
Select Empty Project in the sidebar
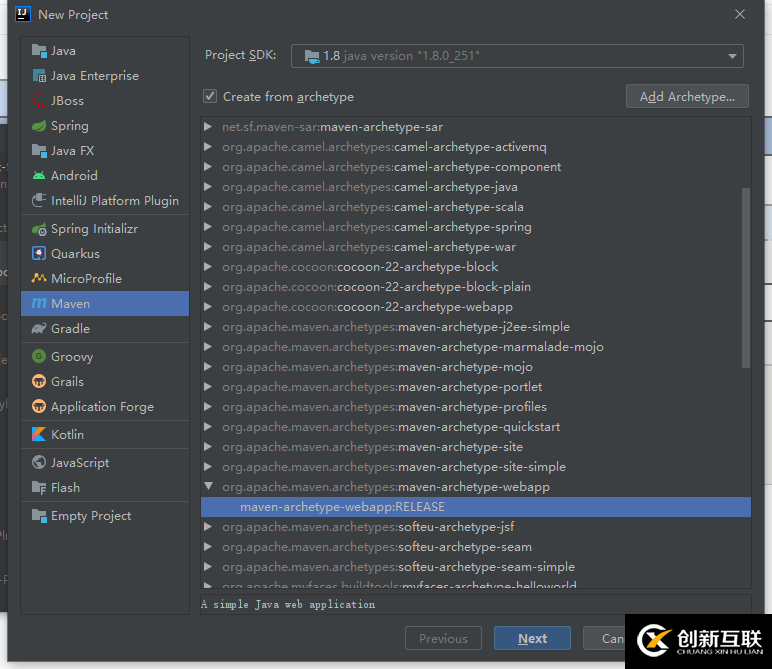point(91,516)
